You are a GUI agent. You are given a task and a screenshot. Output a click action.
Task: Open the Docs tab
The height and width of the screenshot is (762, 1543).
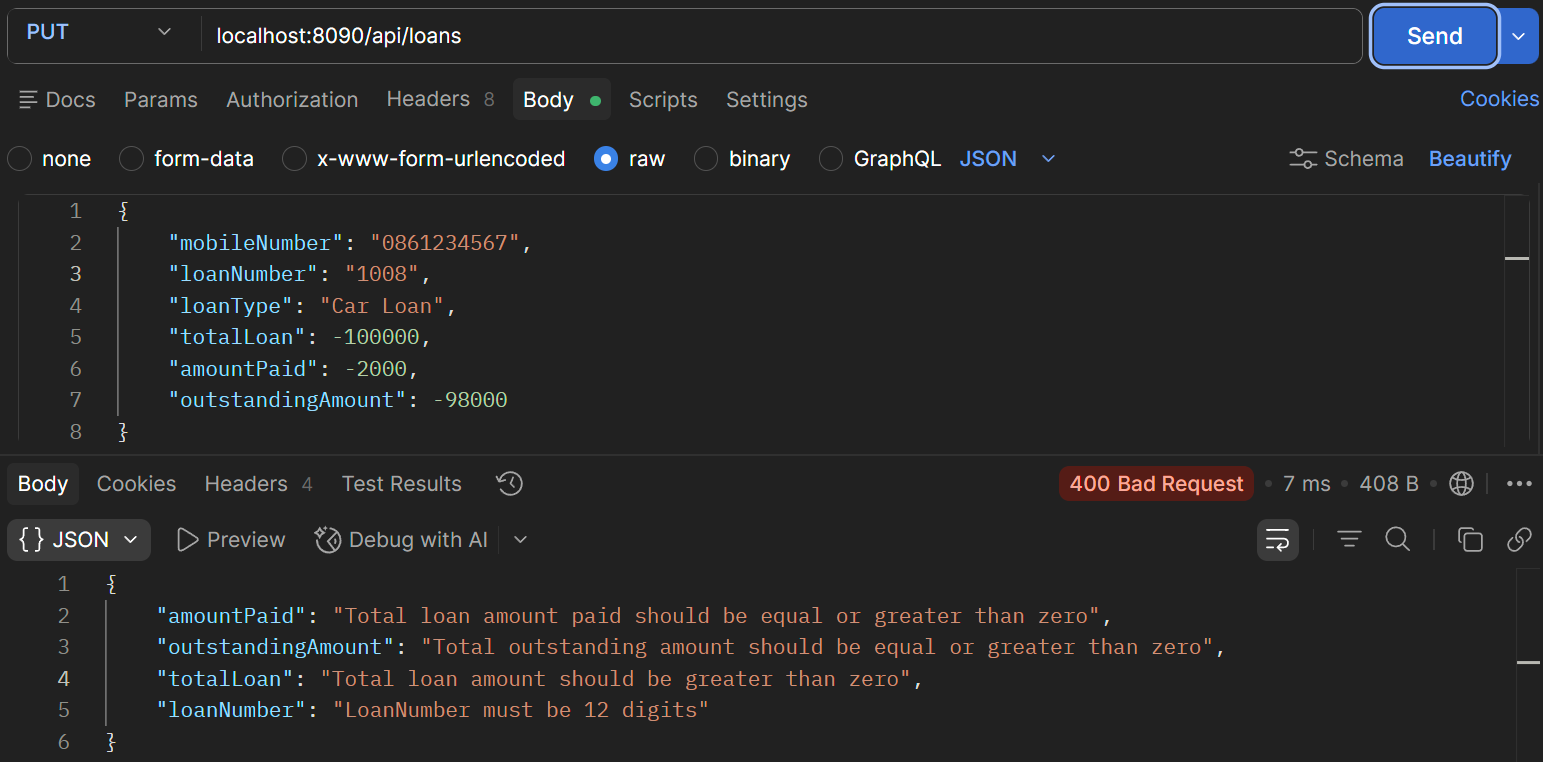57,100
